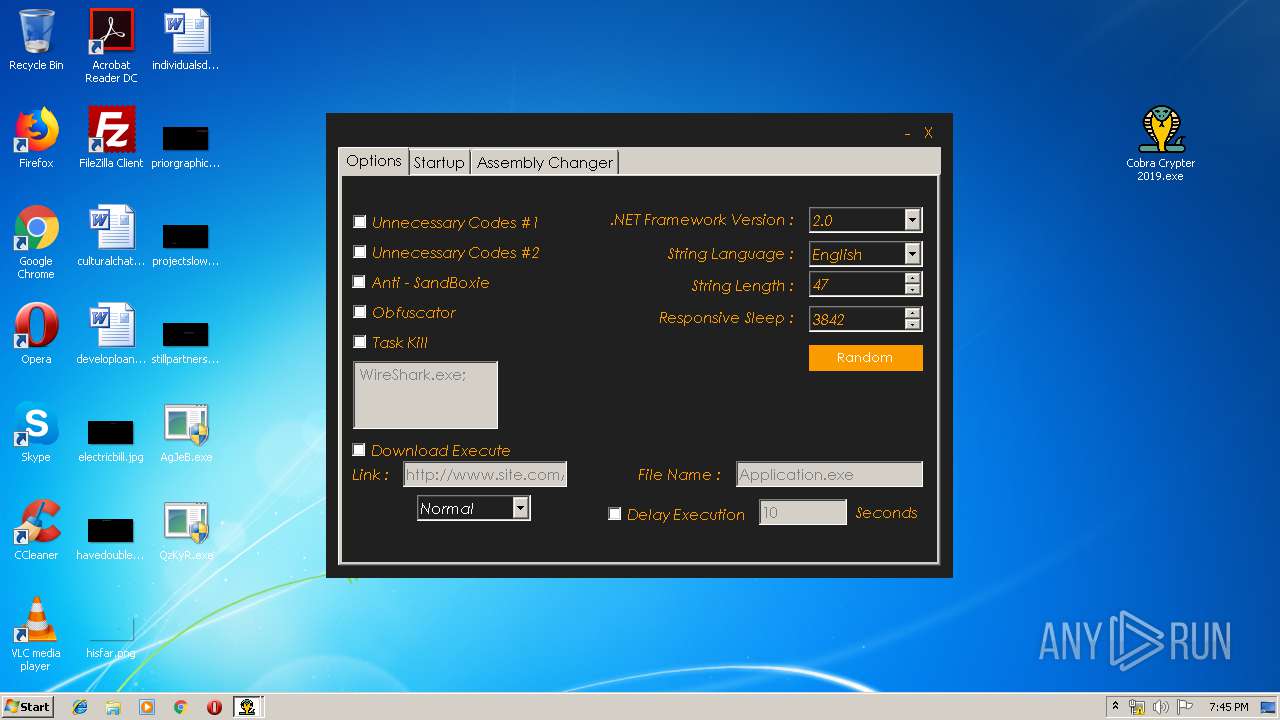Image resolution: width=1280 pixels, height=720 pixels.
Task: Expand the .NET Framework Version dropdown
Action: click(x=912, y=220)
